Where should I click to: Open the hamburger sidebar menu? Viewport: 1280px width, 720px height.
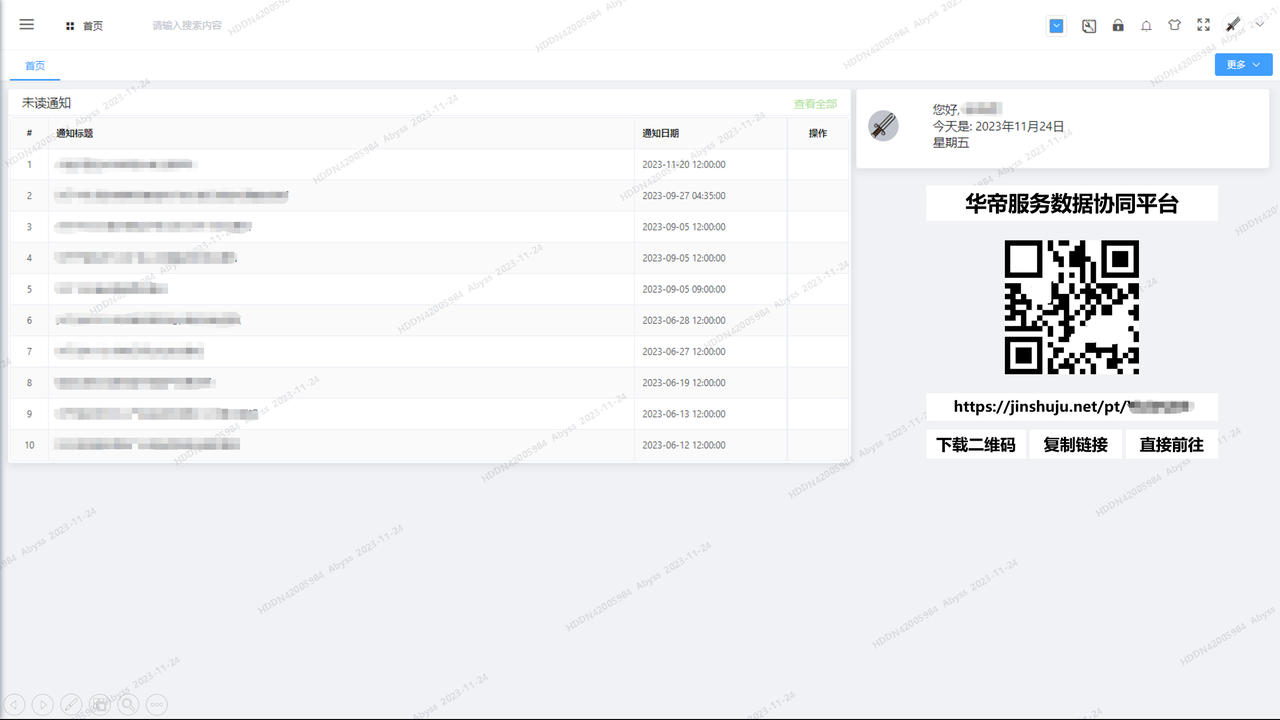pyautogui.click(x=27, y=25)
